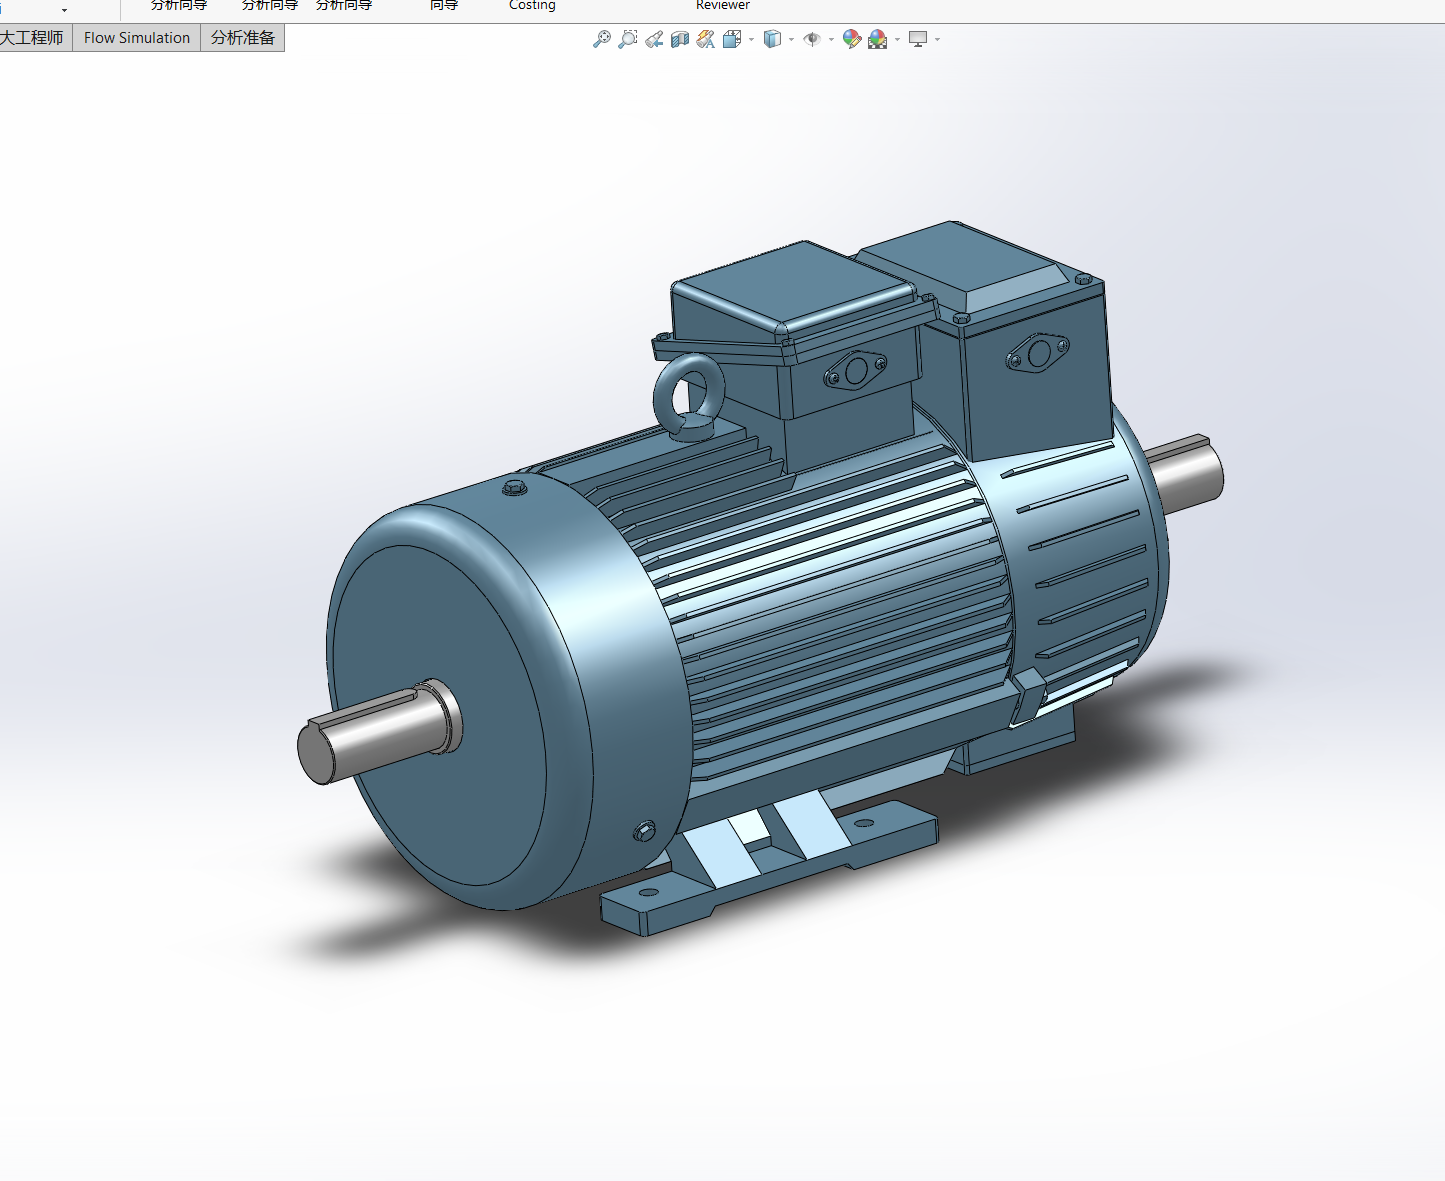1445x1181 pixels.
Task: Click the Hide/Show Items eye icon
Action: 812,39
